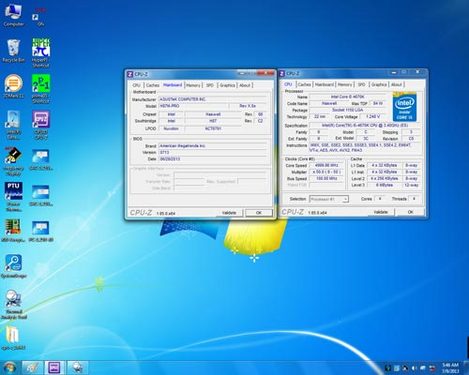Open Caches tab in left CPU-Z window
This screenshot has height=375, width=469.
(x=153, y=85)
